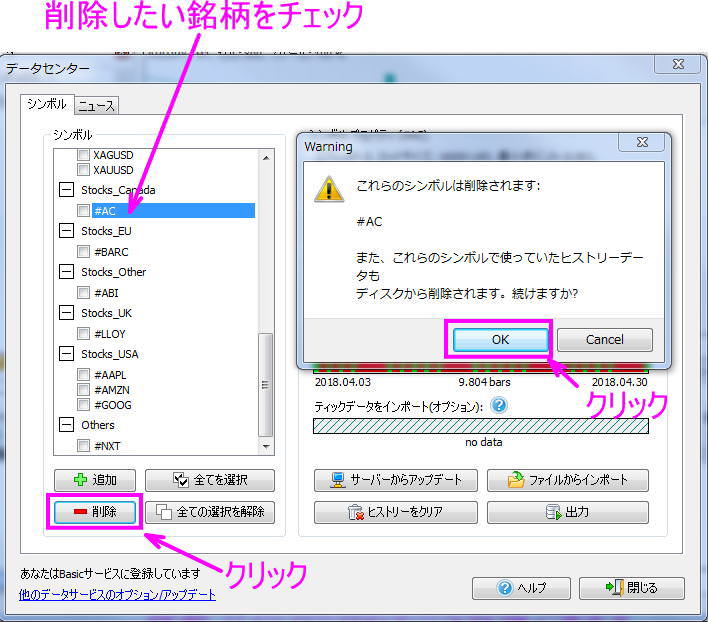This screenshot has height=622, width=708.
Task: Click the symbol list scrollbar down arrow
Action: [266, 447]
